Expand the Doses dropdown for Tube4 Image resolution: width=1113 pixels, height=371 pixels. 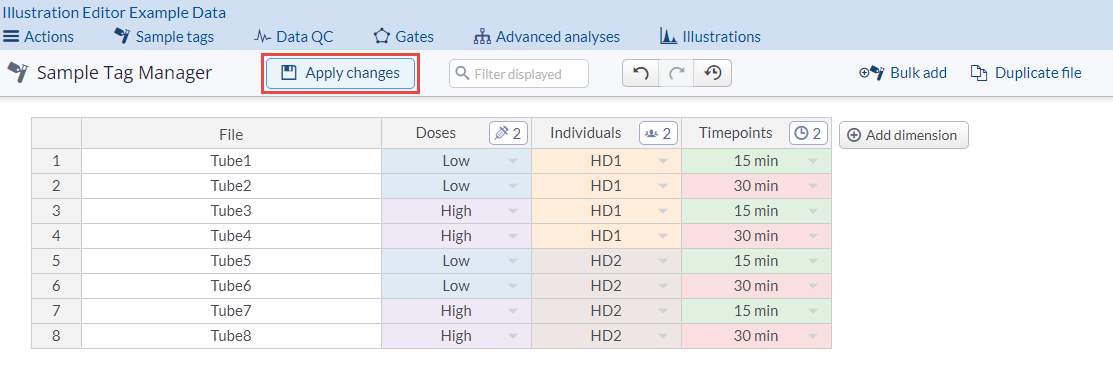pos(512,236)
